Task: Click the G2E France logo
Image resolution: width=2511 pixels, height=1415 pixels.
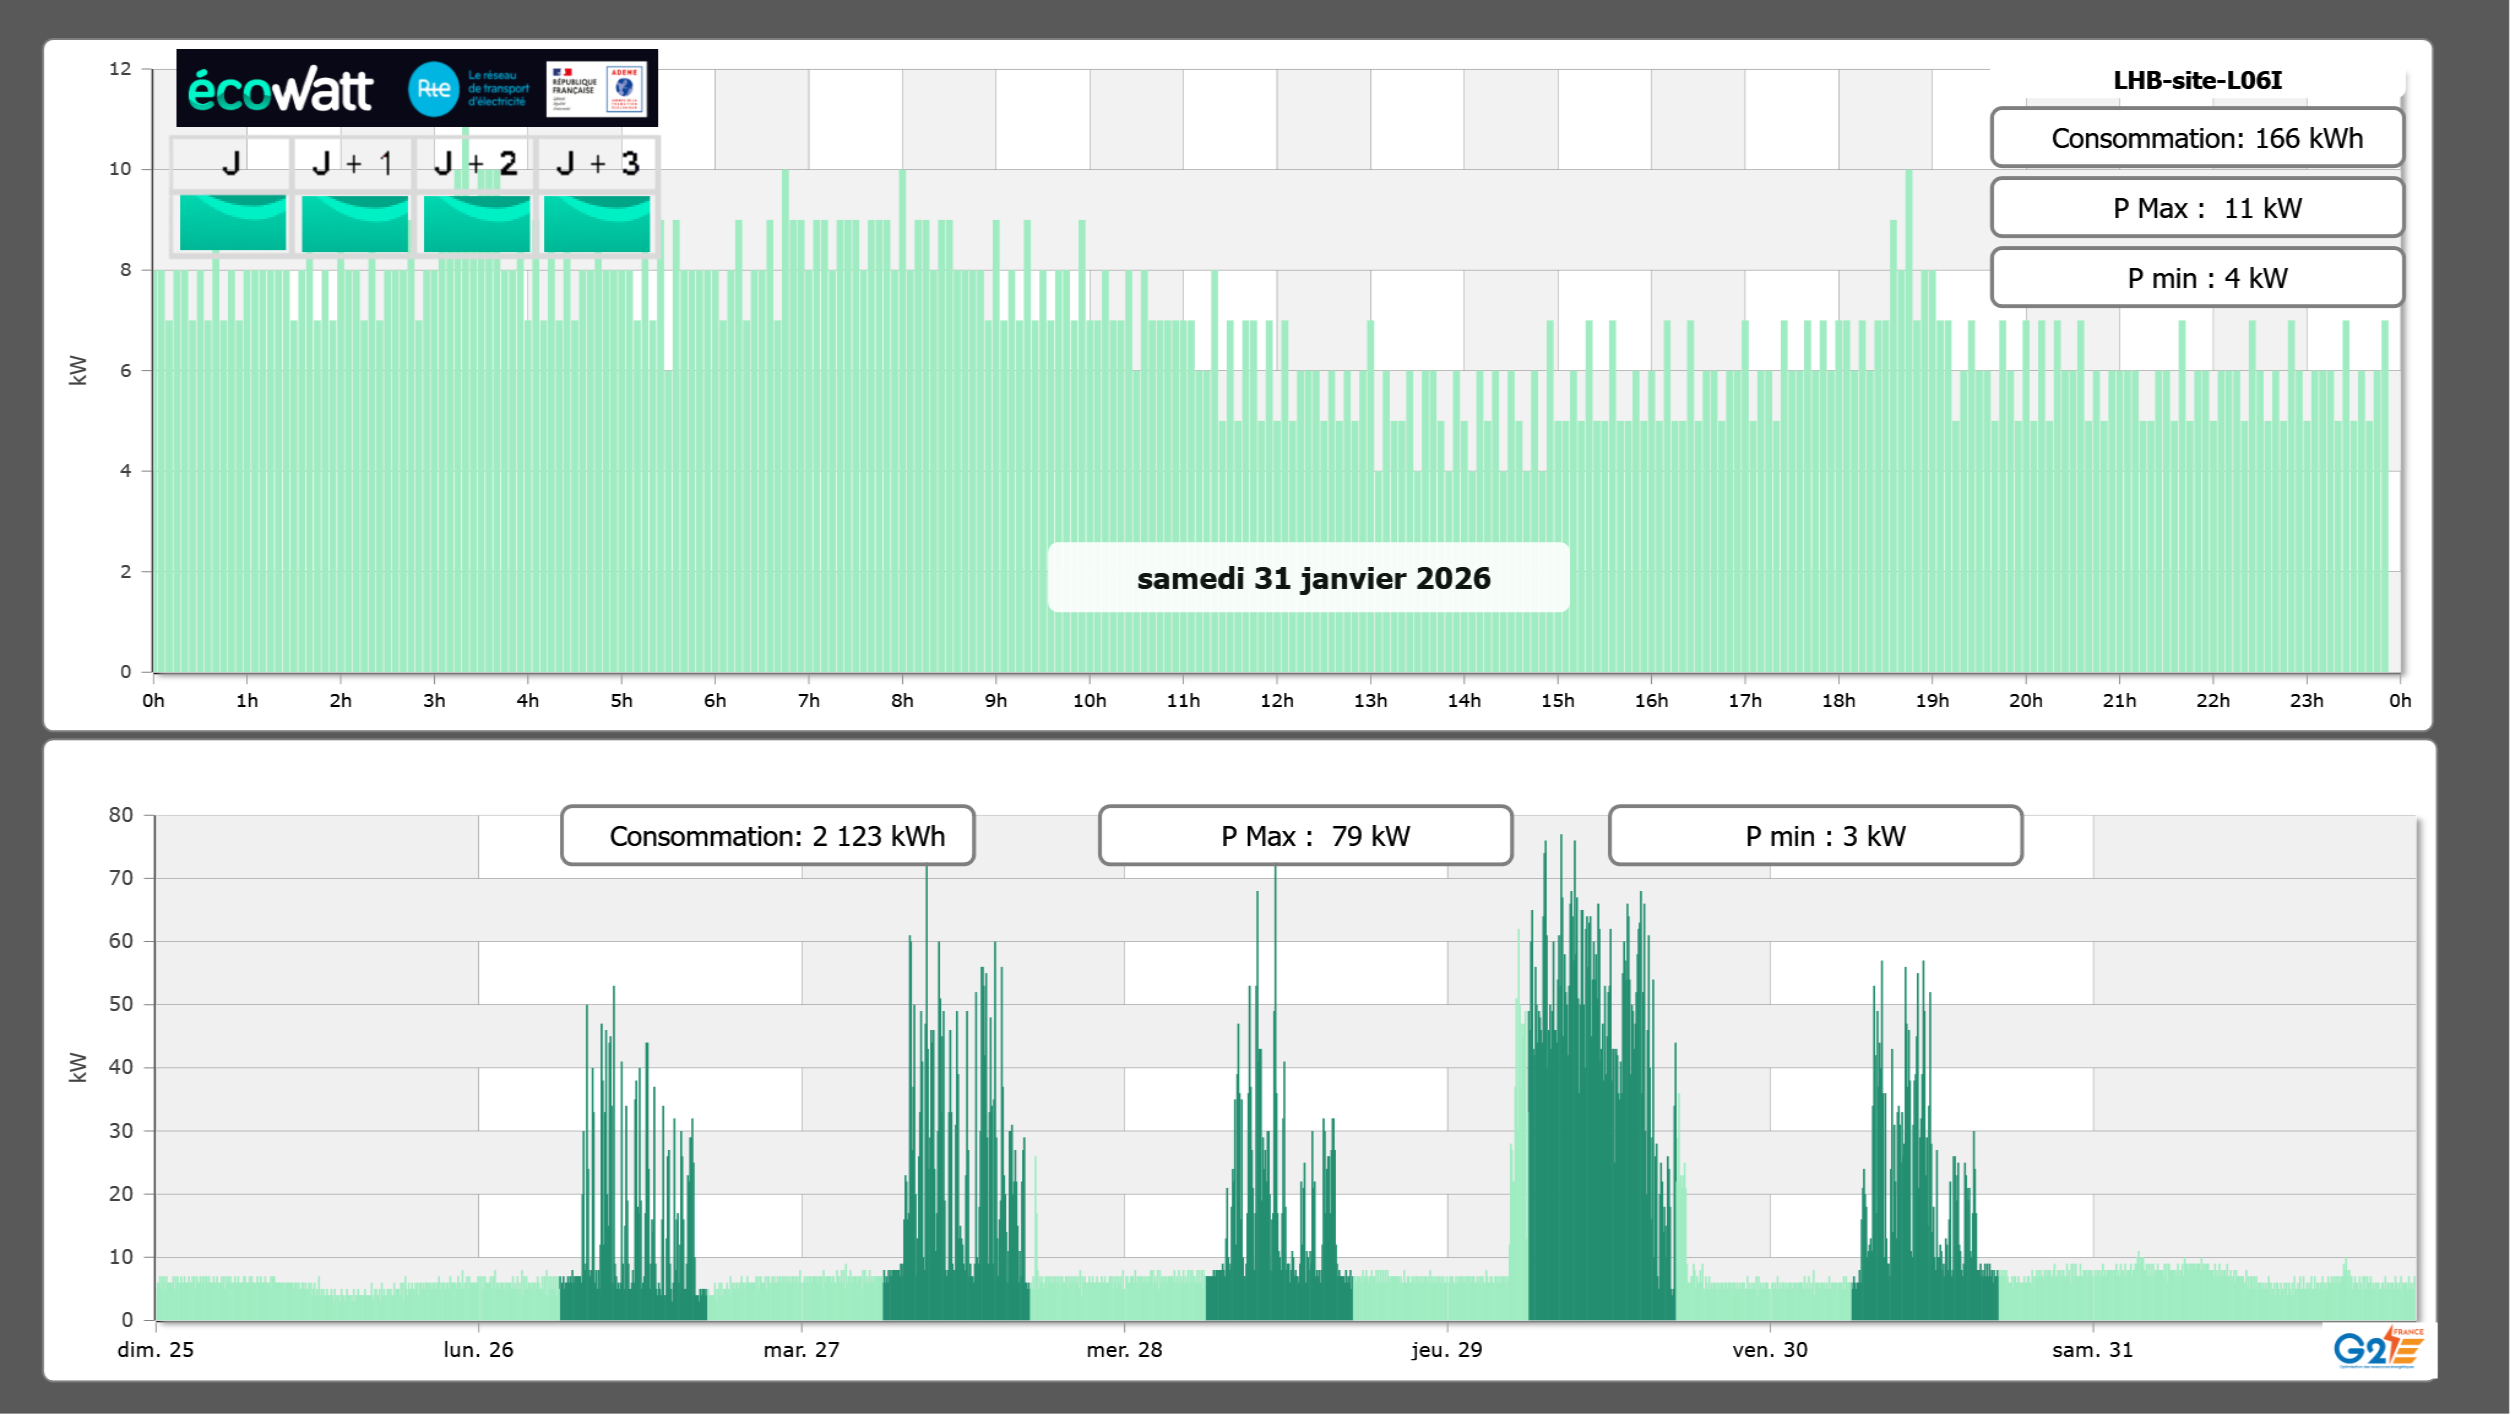Action: coord(2377,1348)
